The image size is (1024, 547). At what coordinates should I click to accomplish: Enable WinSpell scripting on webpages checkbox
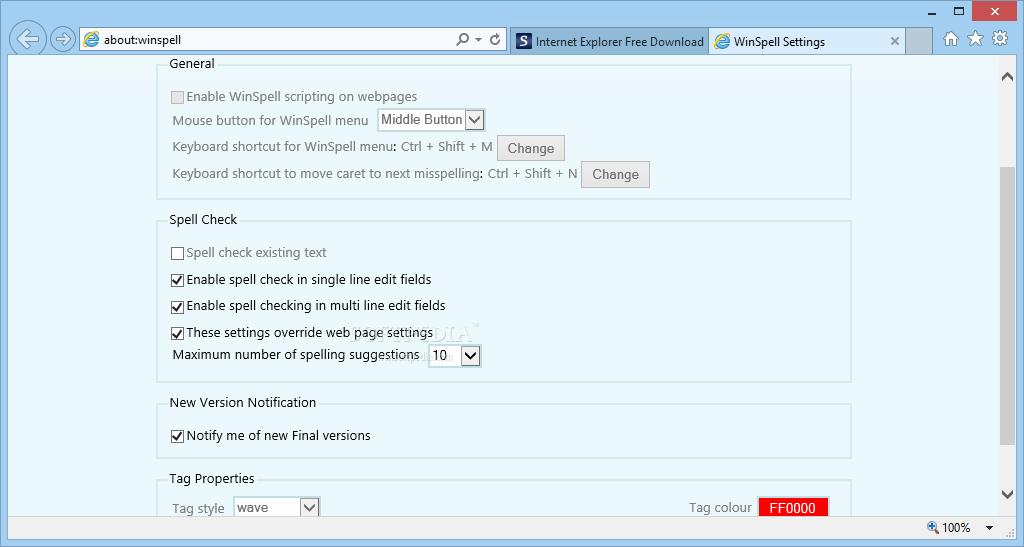[x=177, y=98]
